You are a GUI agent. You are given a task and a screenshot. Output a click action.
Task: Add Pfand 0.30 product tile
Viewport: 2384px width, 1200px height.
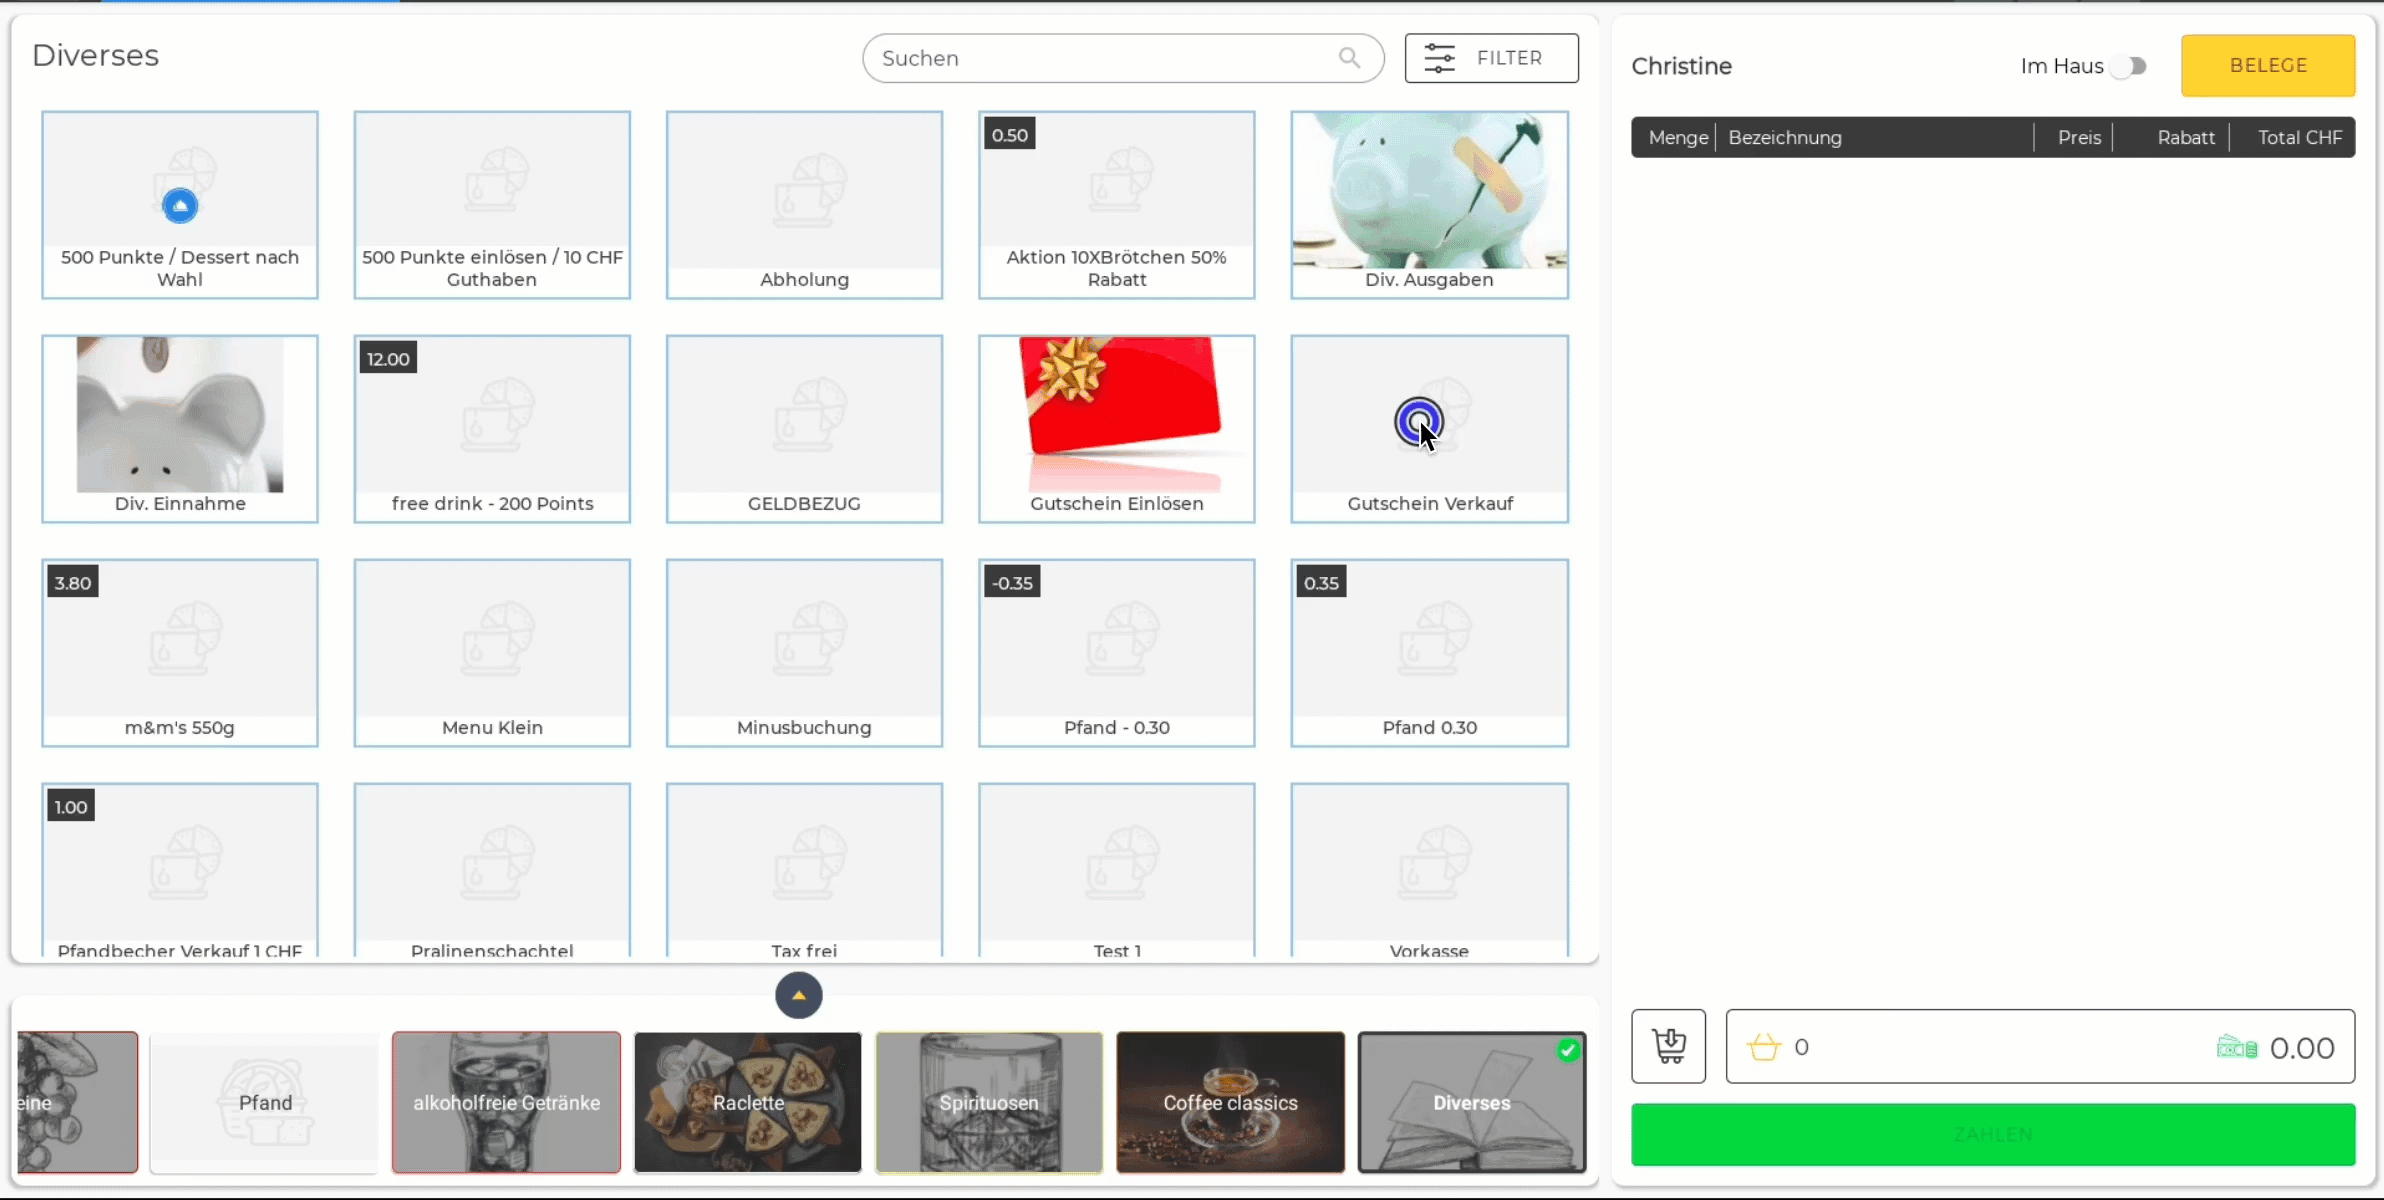pyautogui.click(x=1429, y=652)
